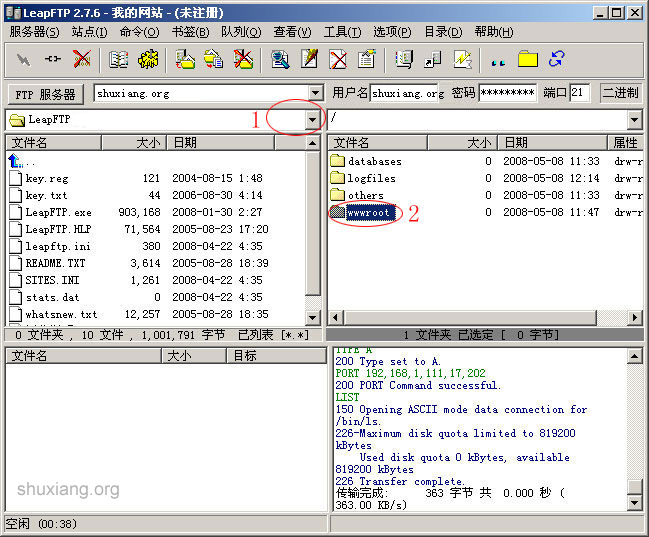Open the site manager book icon

click(119, 60)
